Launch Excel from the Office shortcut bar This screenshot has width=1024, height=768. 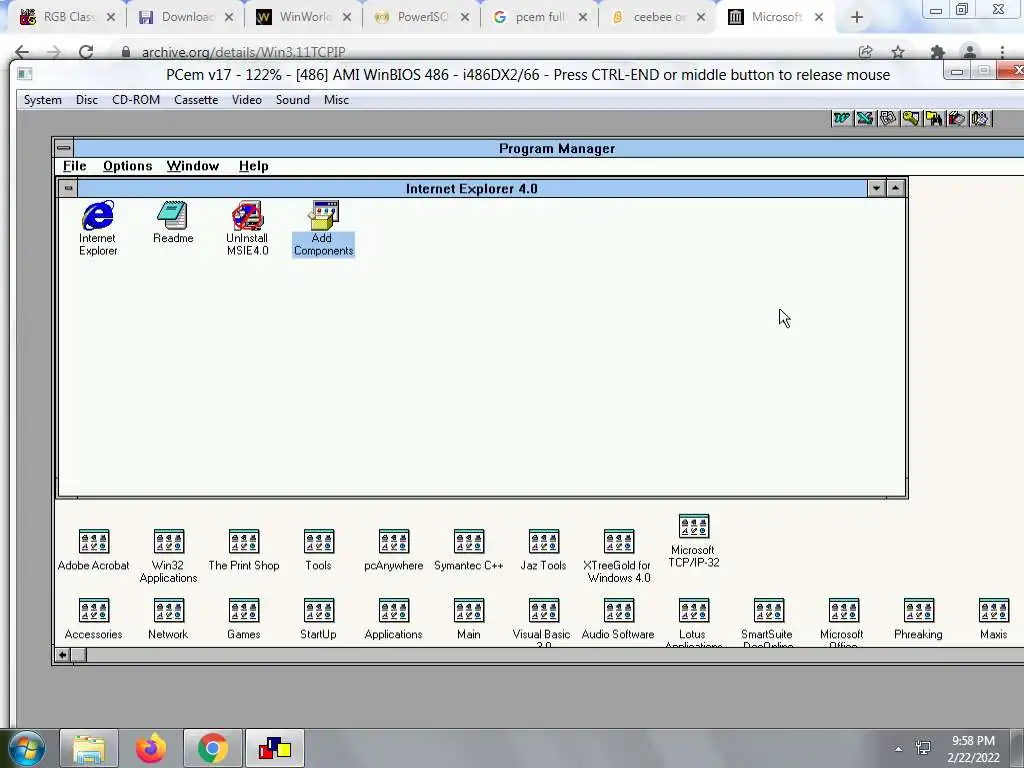coord(865,118)
